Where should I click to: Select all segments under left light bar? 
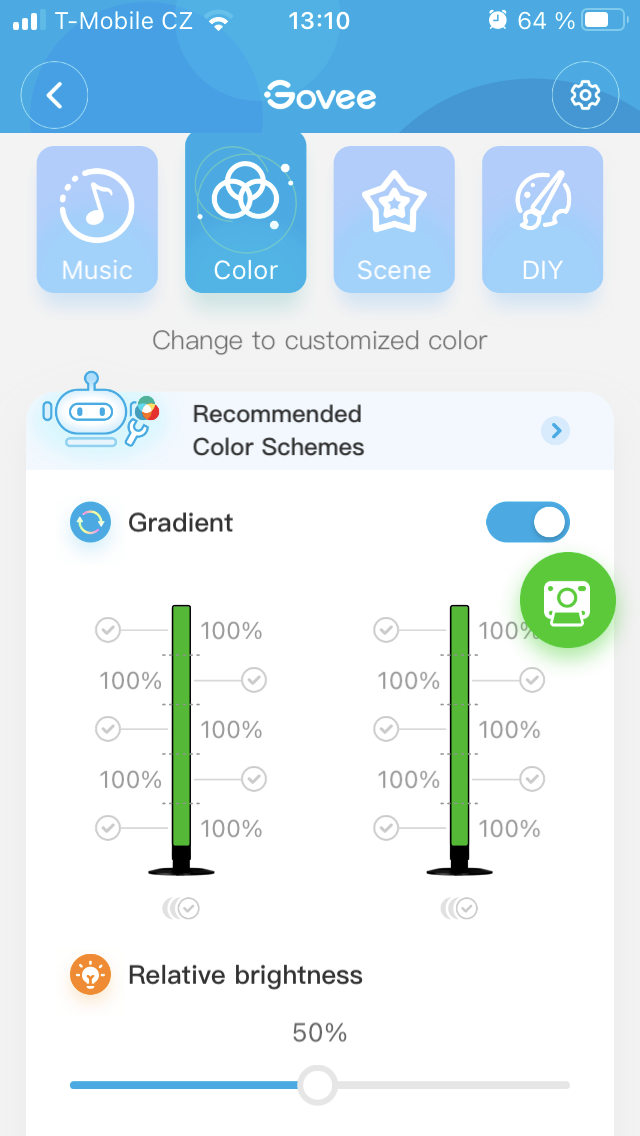point(182,908)
